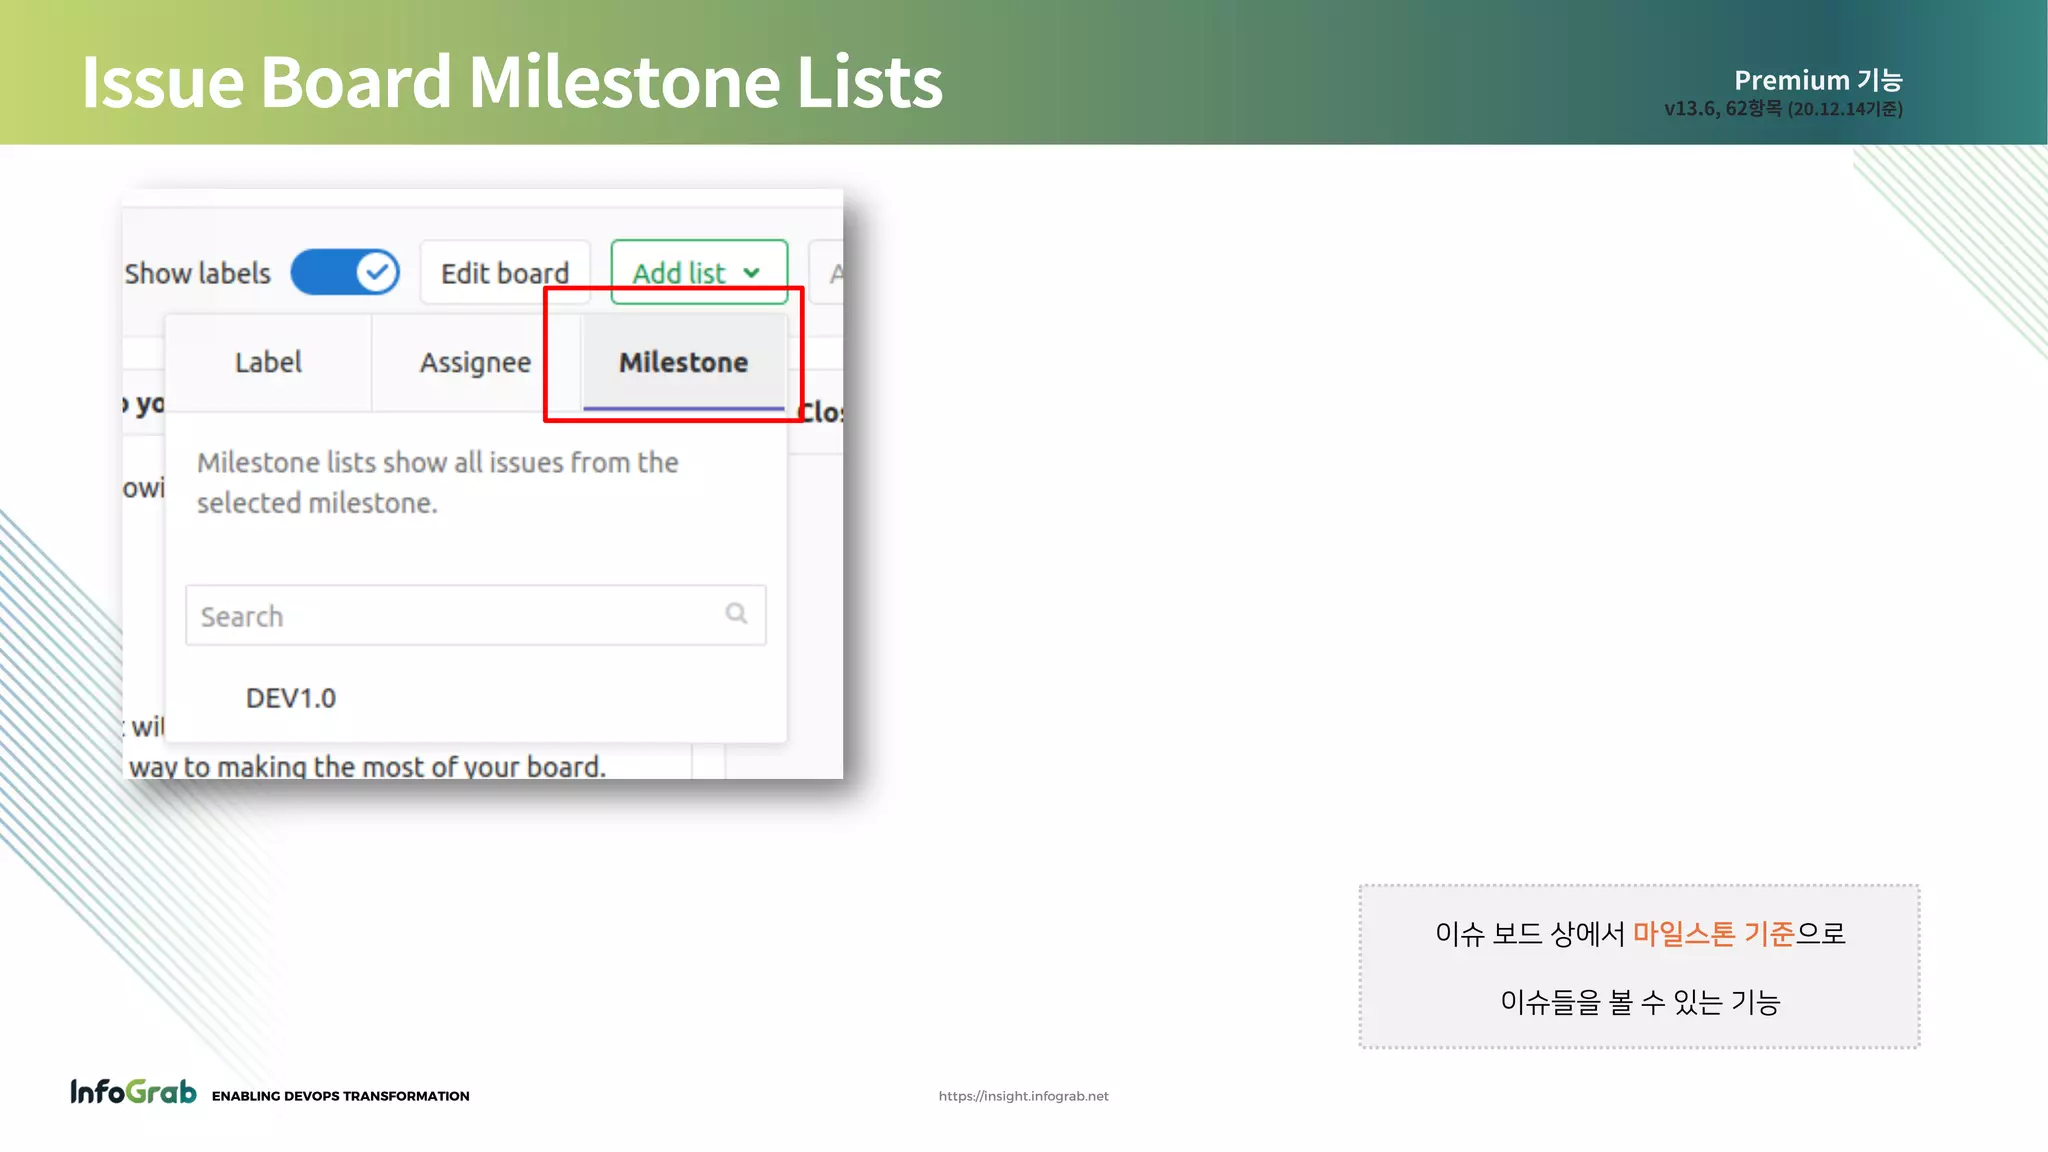This screenshot has height=1152, width=2048.
Task: Click the '이슈들을 볼 수 있는 기능' text line
Action: click(1640, 1002)
